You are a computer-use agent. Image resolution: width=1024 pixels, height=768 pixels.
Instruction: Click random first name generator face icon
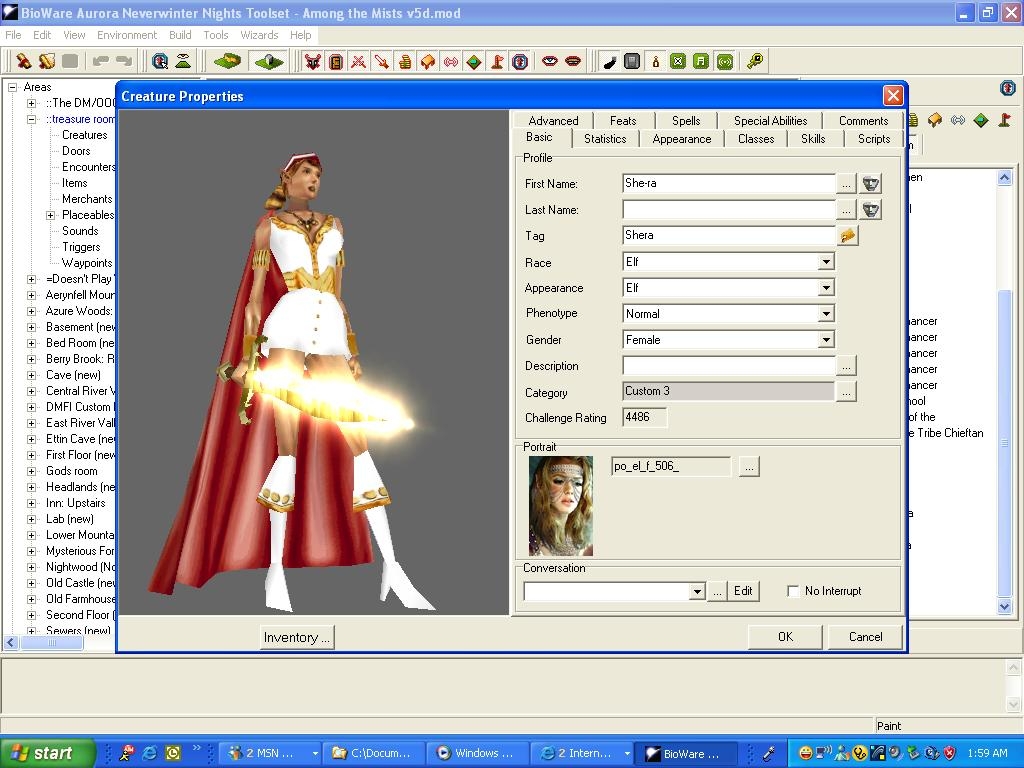tap(871, 184)
